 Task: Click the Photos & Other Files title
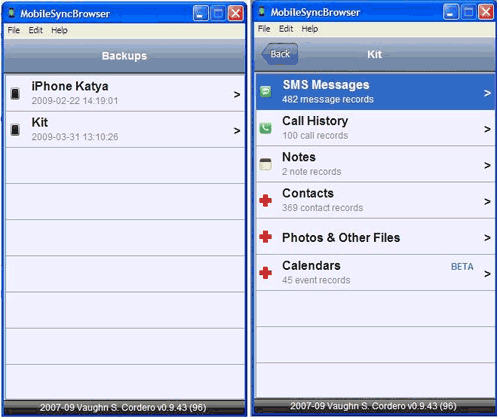(341, 238)
